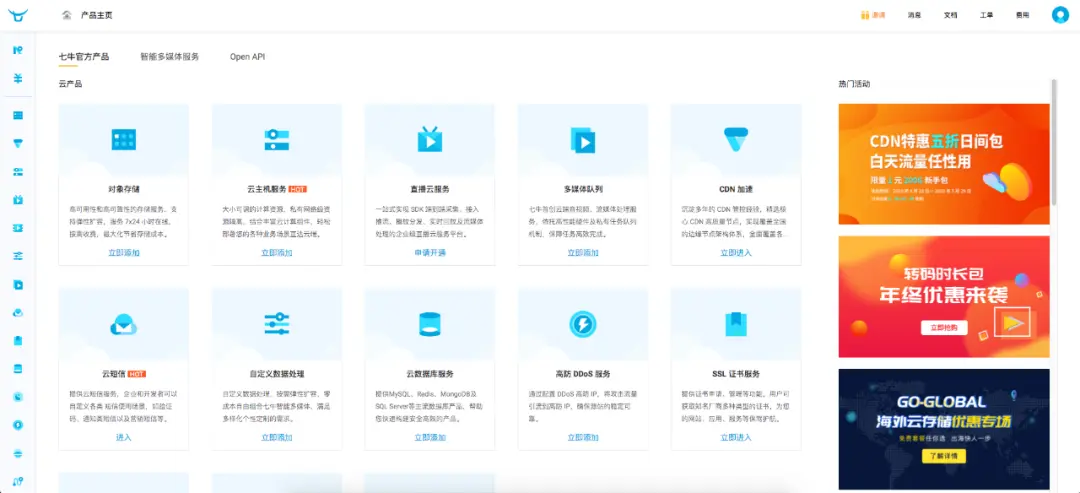The image size is (1080, 493).
Task: Open 文档 in the top navigation
Action: pyautogui.click(x=951, y=15)
